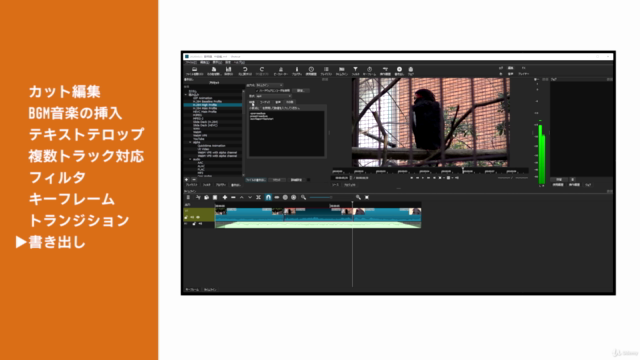Copy the clip using the timeline Copy icon
The image size is (640, 360).
(207, 198)
